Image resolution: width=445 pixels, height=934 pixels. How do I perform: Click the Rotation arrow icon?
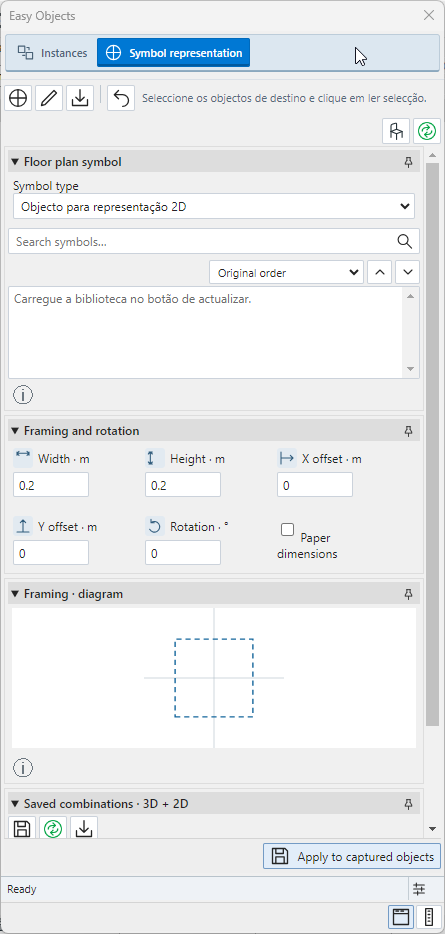(x=155, y=526)
